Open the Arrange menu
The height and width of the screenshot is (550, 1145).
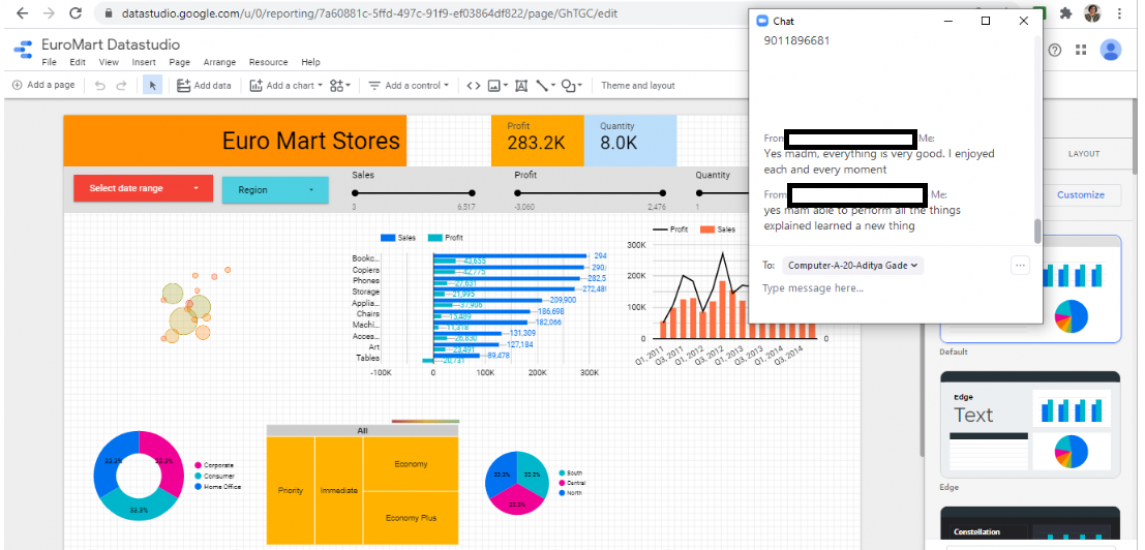pyautogui.click(x=220, y=62)
